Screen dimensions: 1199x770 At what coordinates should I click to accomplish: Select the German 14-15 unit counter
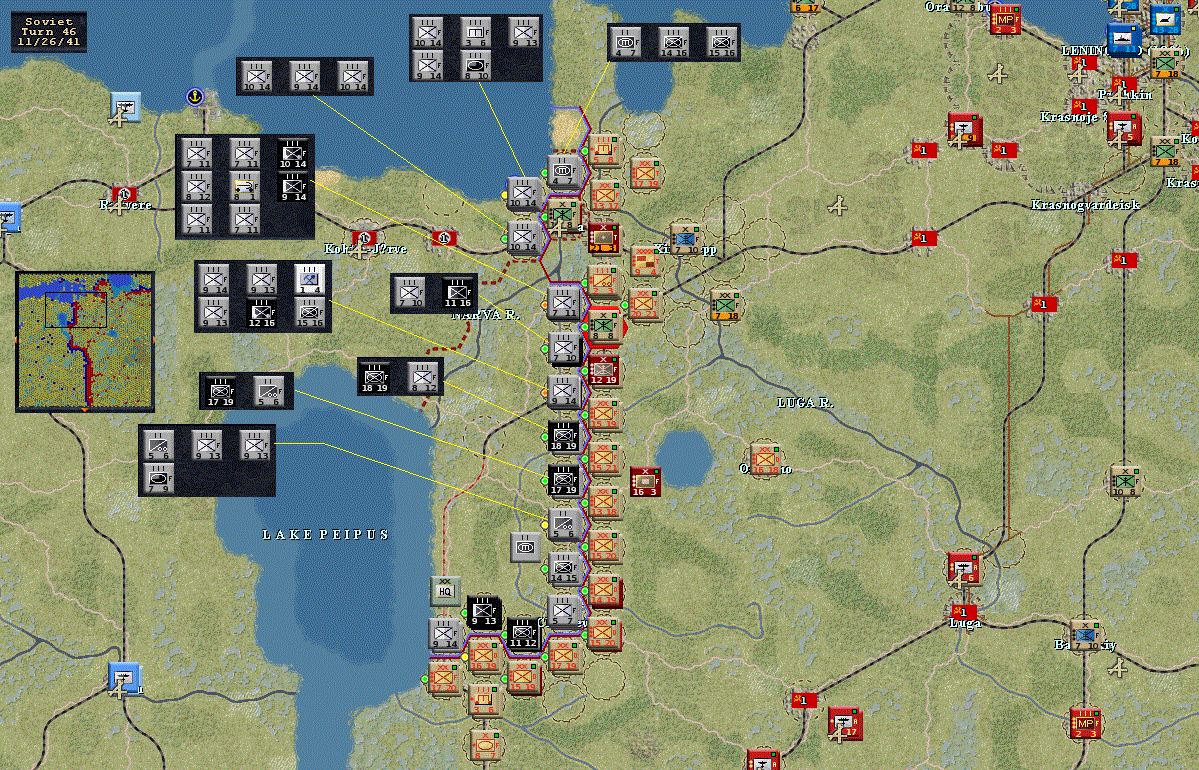coord(565,569)
